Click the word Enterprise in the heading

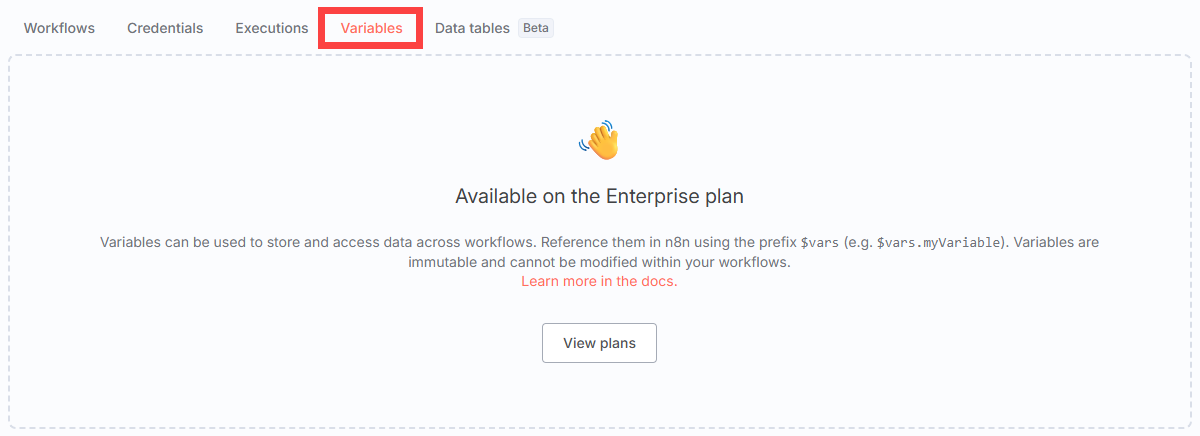coord(654,196)
